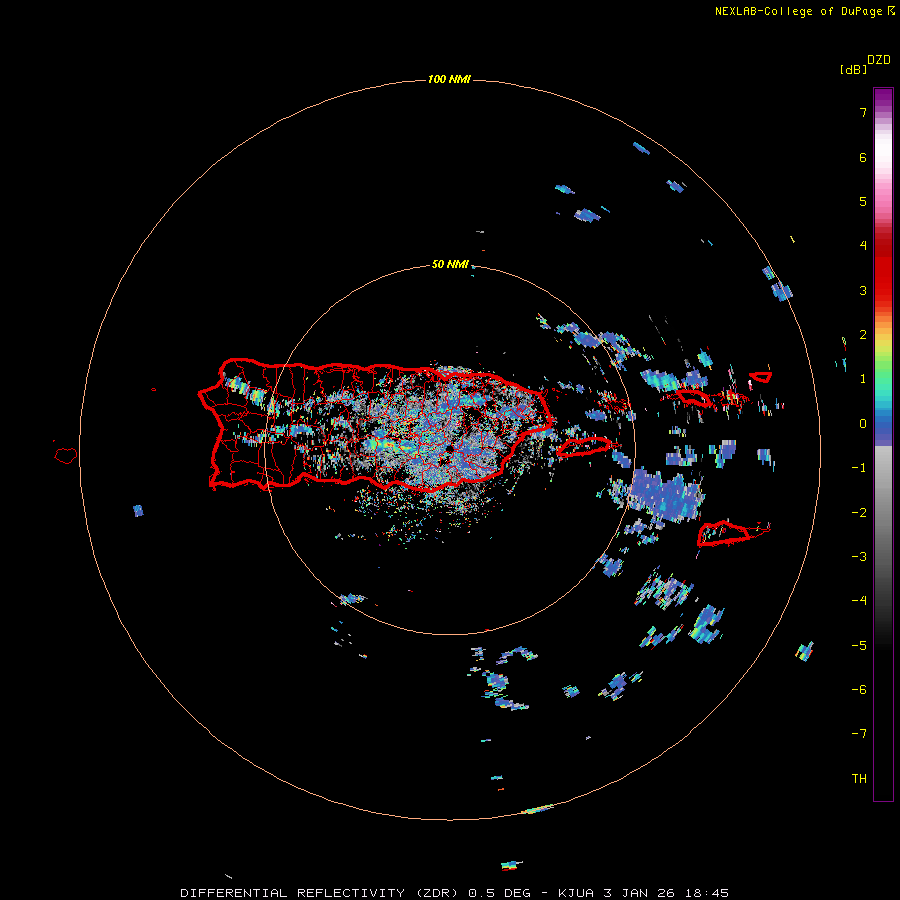Click the -6 value on color scale
This screenshot has width=900, height=900.
[859, 690]
